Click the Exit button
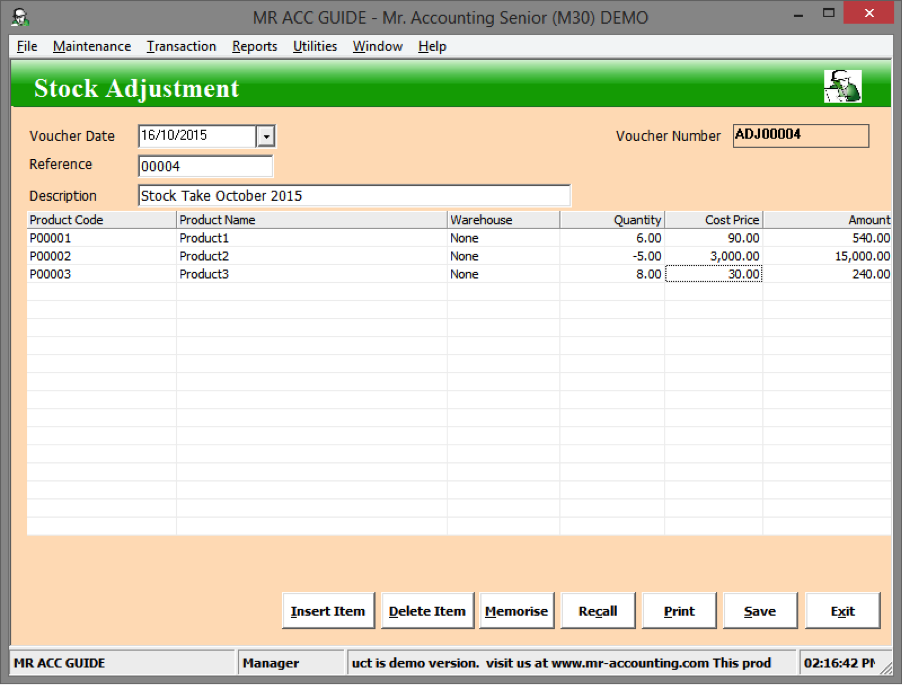 [843, 611]
